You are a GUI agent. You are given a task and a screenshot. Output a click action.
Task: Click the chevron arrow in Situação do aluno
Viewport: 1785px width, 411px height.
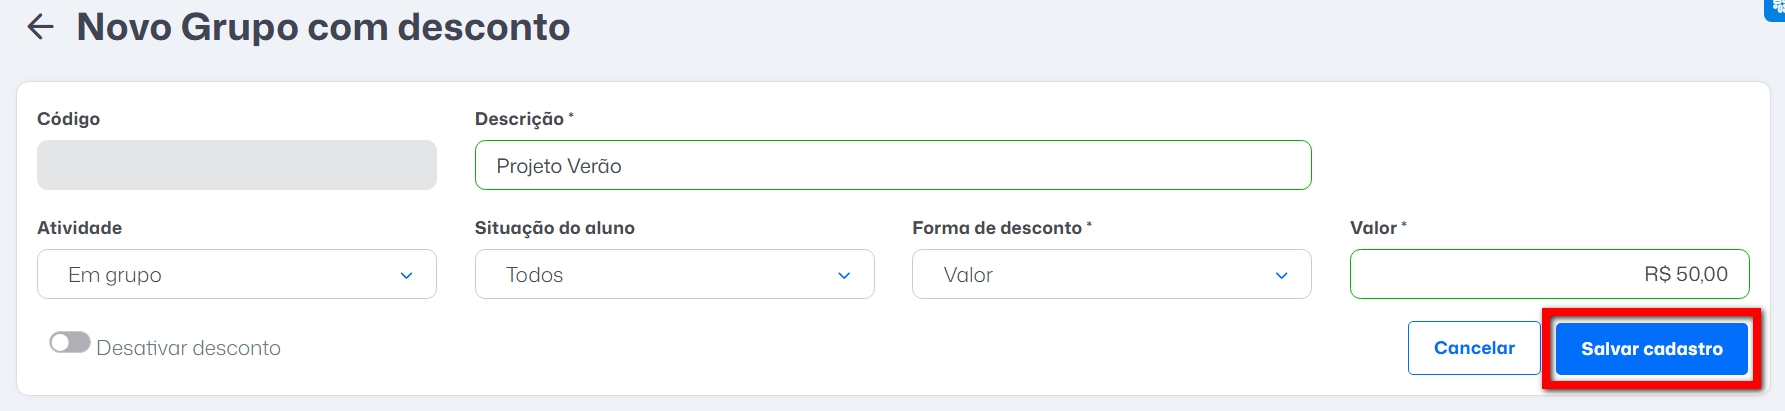844,276
